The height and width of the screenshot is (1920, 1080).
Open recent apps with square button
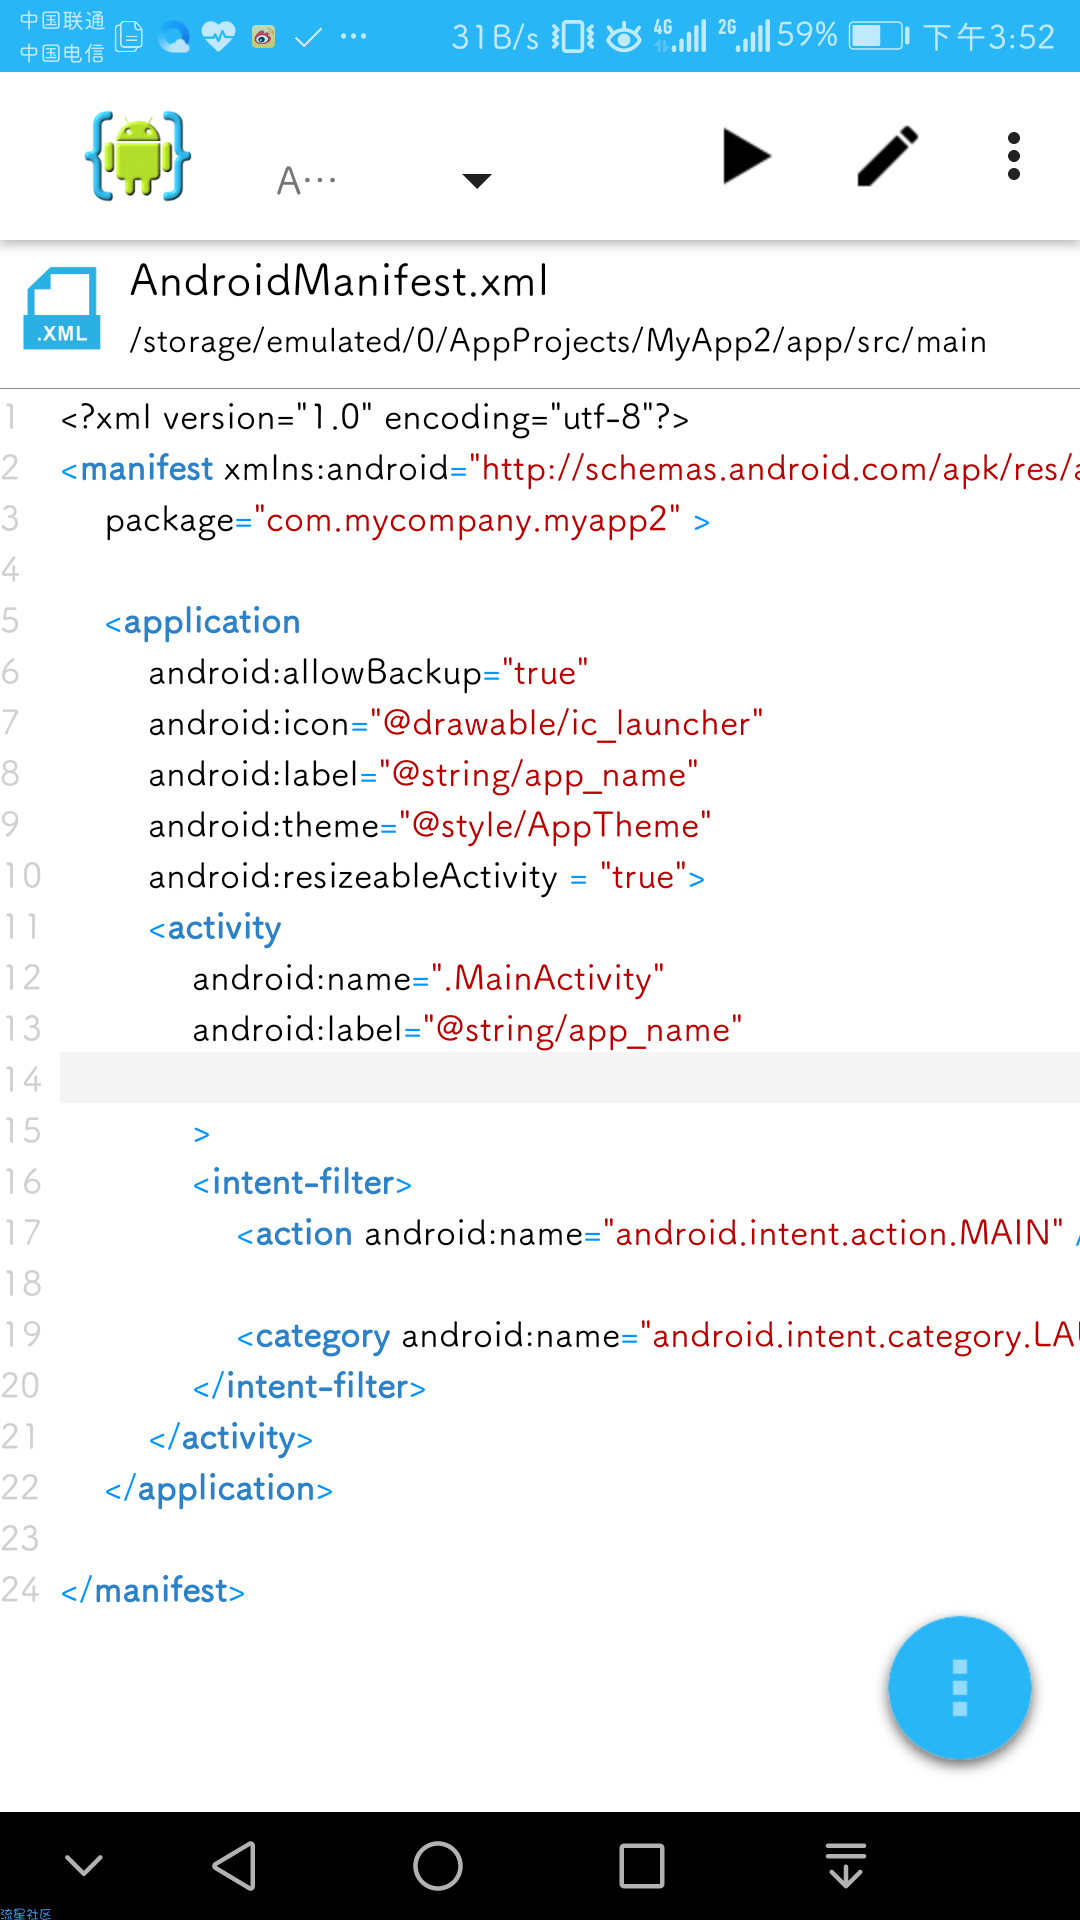point(641,1866)
